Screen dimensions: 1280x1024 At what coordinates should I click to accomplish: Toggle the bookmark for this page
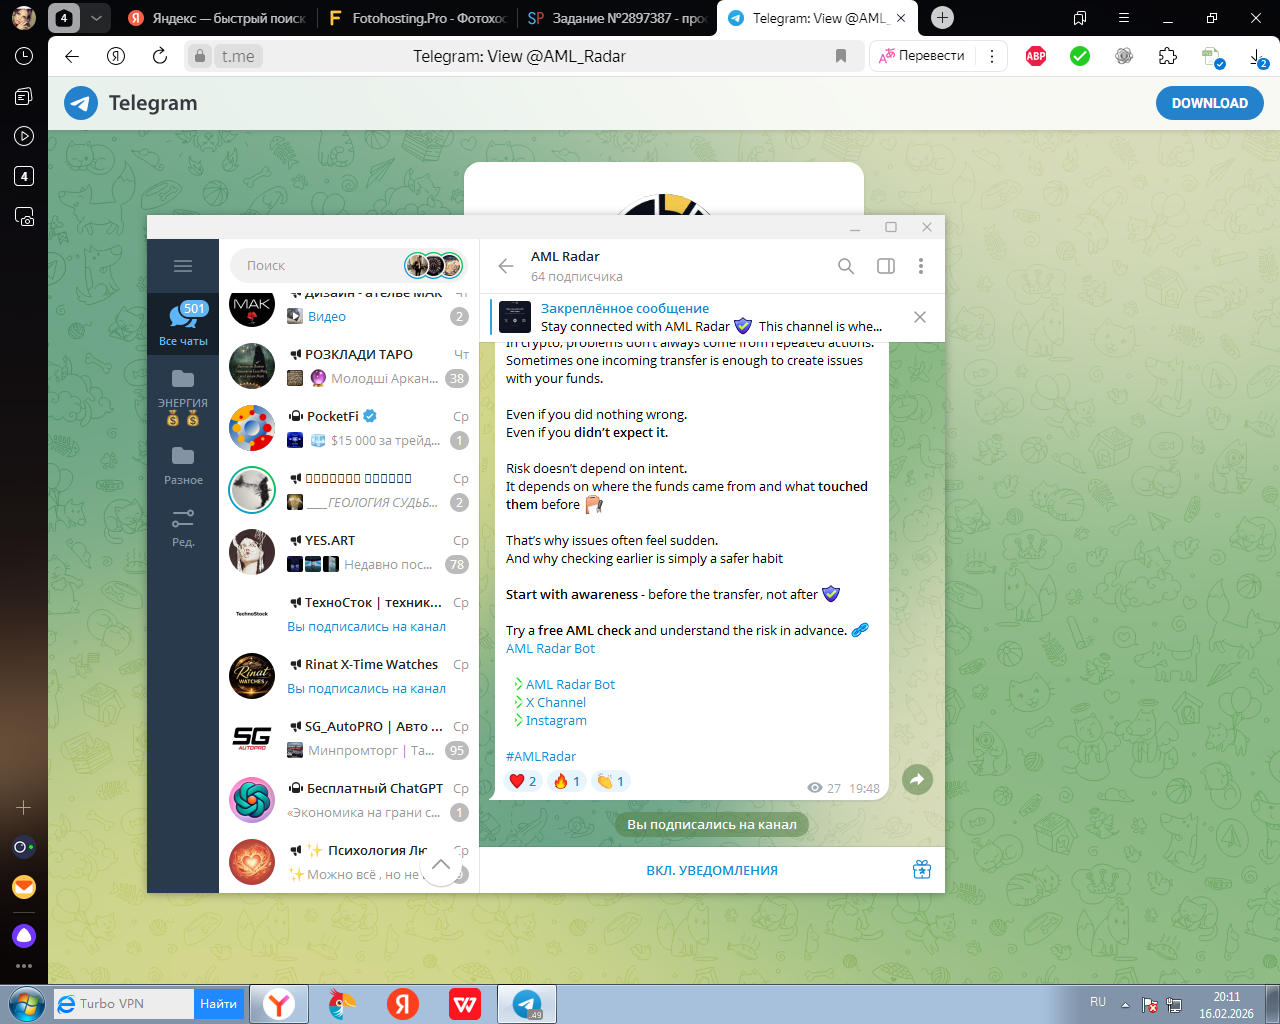(841, 56)
